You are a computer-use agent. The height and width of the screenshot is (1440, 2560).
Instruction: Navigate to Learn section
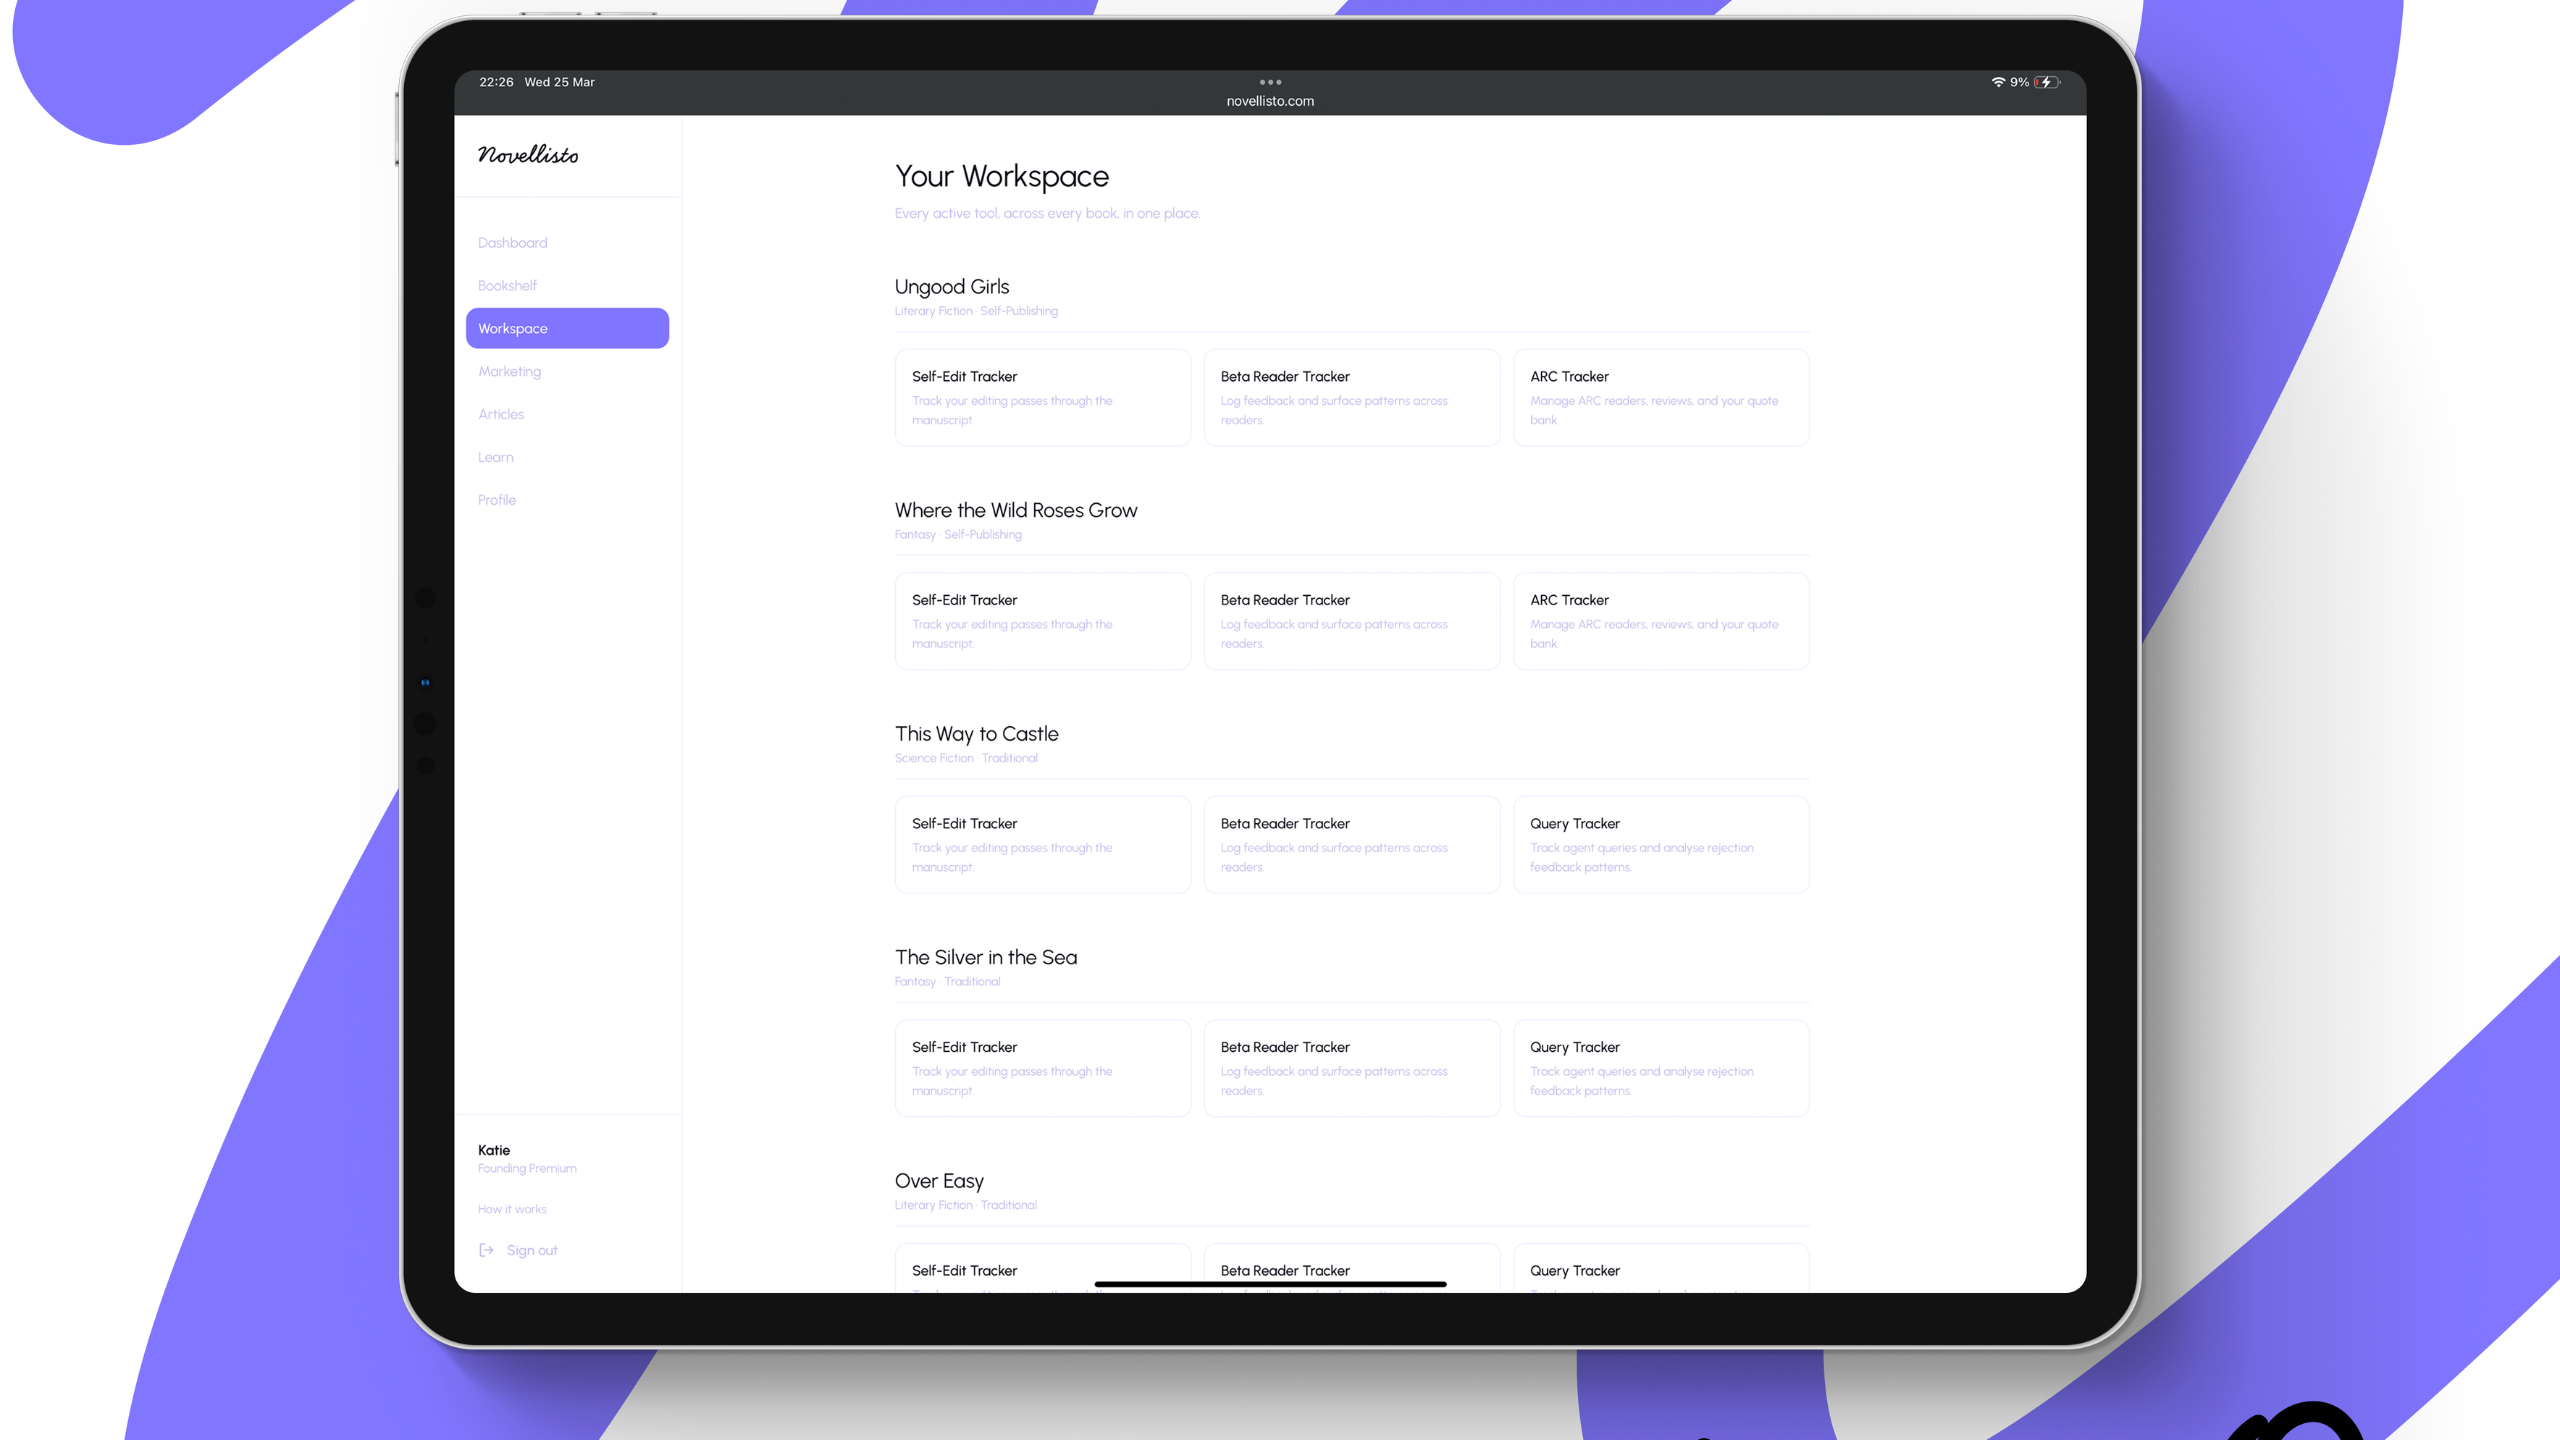click(495, 457)
